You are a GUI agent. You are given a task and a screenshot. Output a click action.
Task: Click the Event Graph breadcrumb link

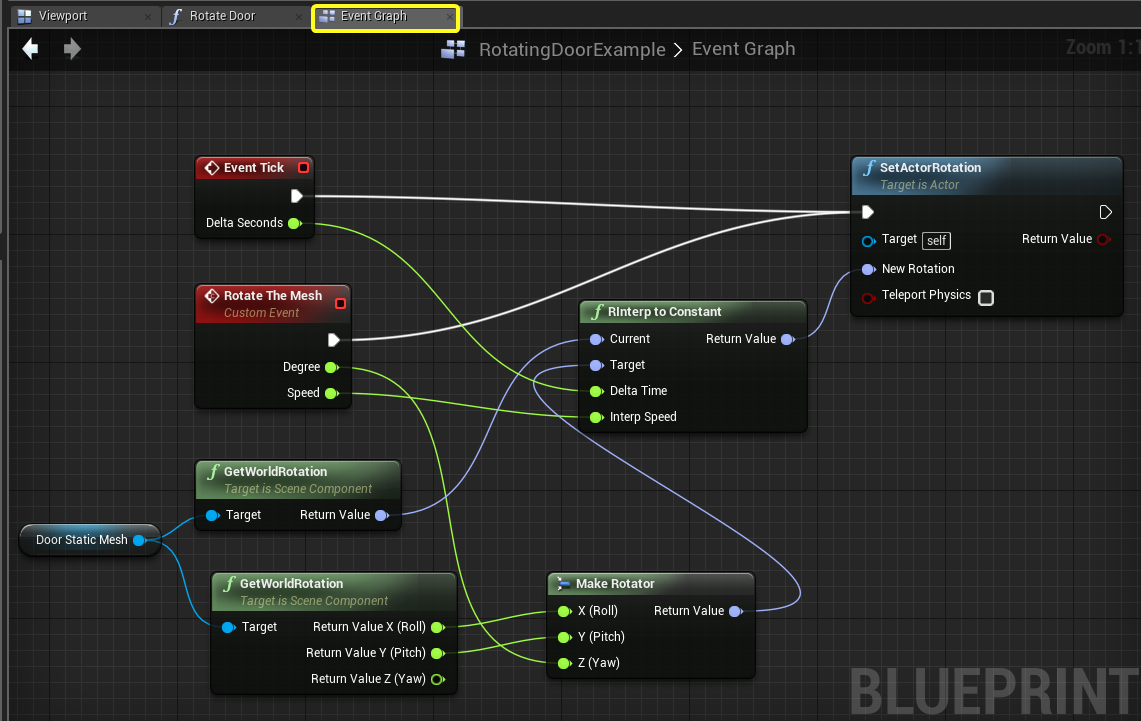point(743,49)
